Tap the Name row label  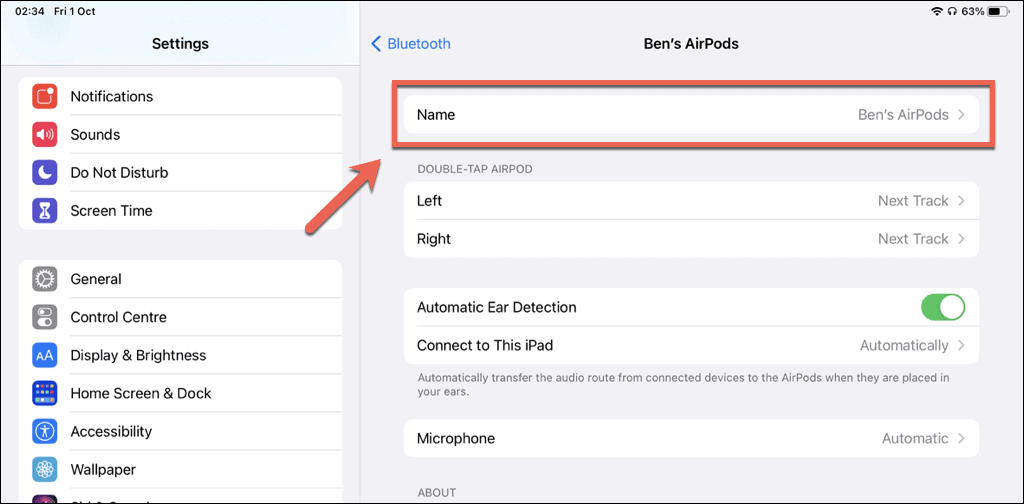436,115
